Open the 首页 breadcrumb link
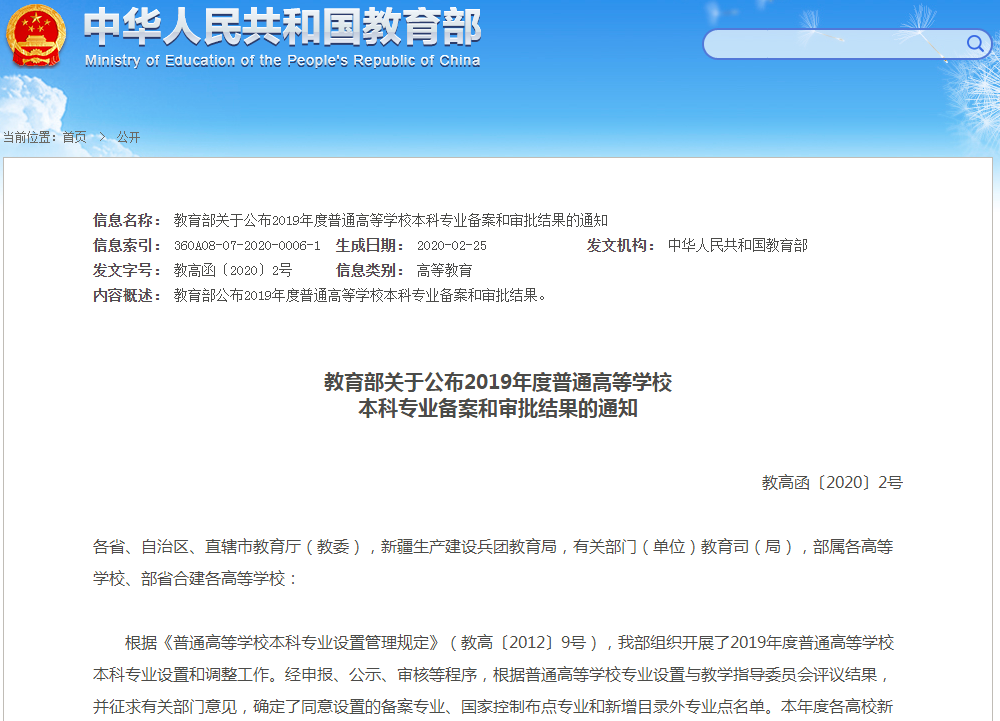The height and width of the screenshot is (721, 1000). pyautogui.click(x=75, y=137)
